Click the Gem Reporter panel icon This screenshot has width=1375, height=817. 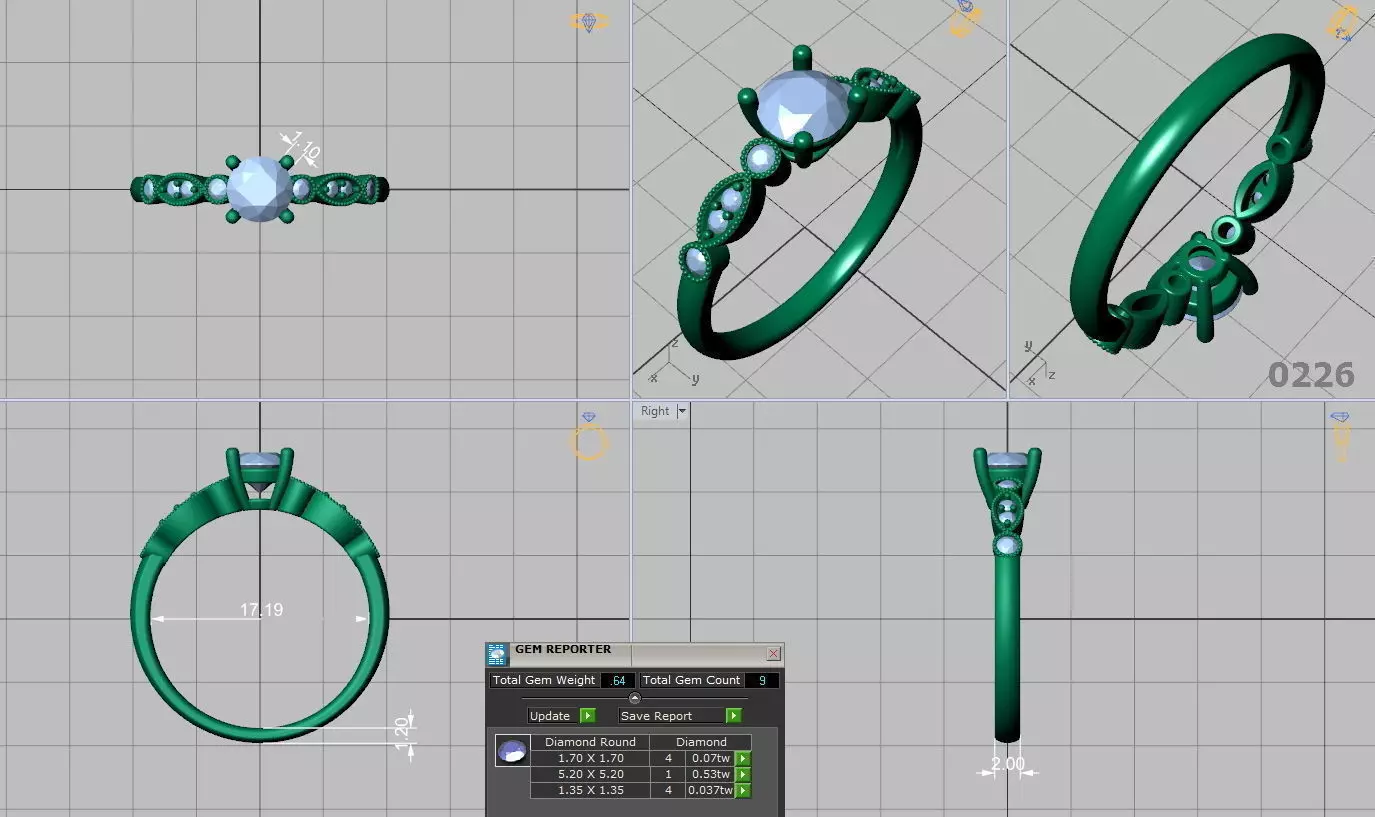point(498,655)
